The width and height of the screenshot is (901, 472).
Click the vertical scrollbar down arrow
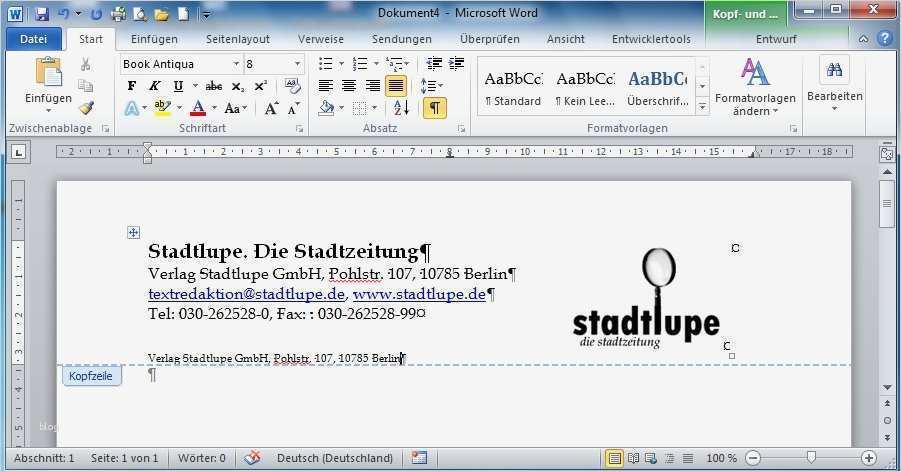click(887, 387)
